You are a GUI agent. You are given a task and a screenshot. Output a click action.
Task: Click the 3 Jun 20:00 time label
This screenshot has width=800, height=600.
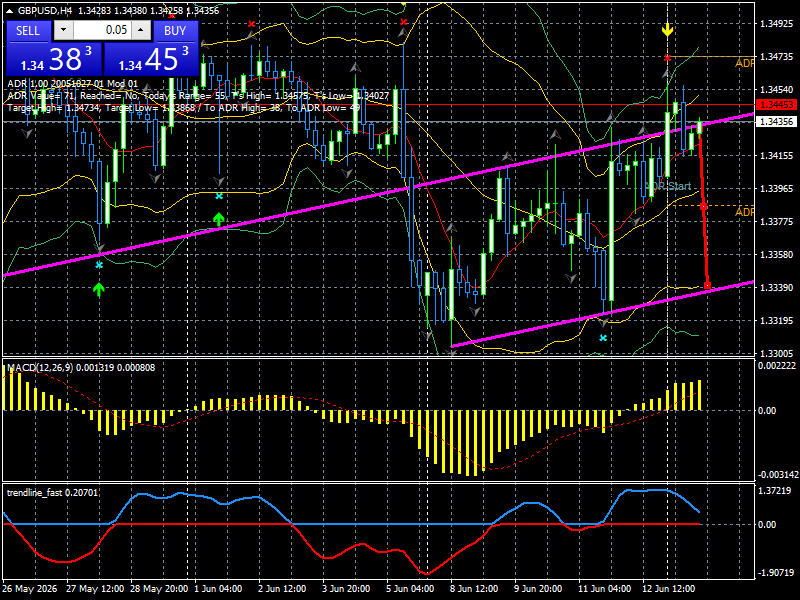tap(346, 588)
